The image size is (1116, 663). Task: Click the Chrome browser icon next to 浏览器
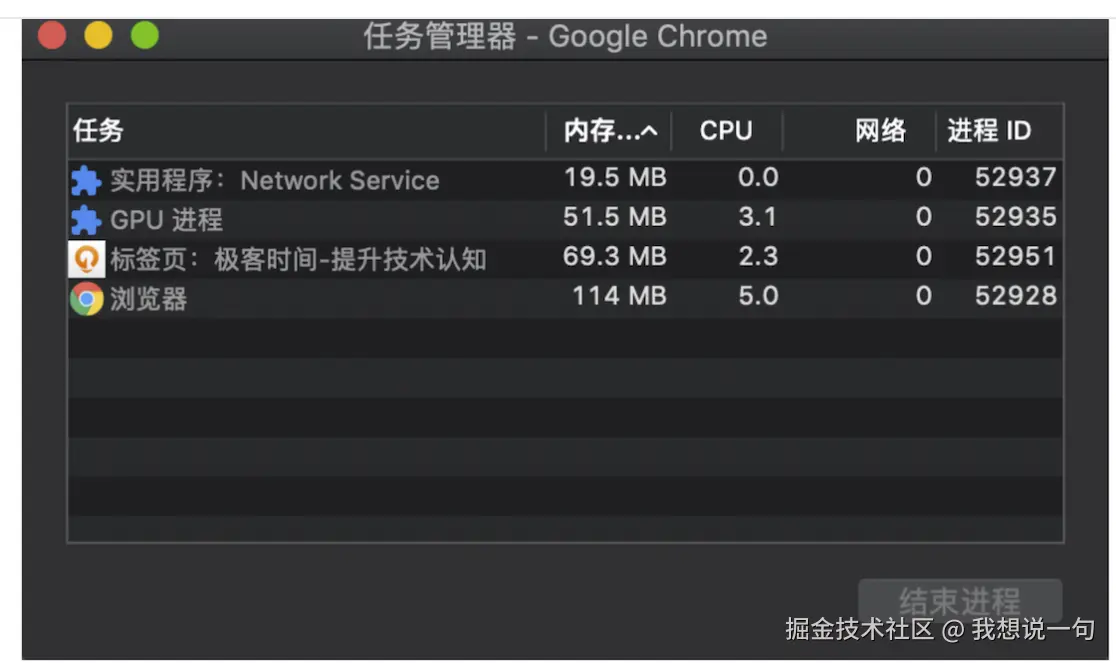(85, 298)
